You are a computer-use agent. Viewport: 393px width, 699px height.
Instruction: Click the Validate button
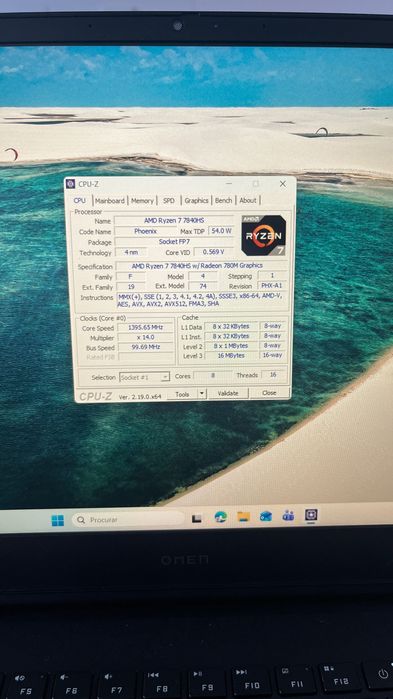(228, 393)
